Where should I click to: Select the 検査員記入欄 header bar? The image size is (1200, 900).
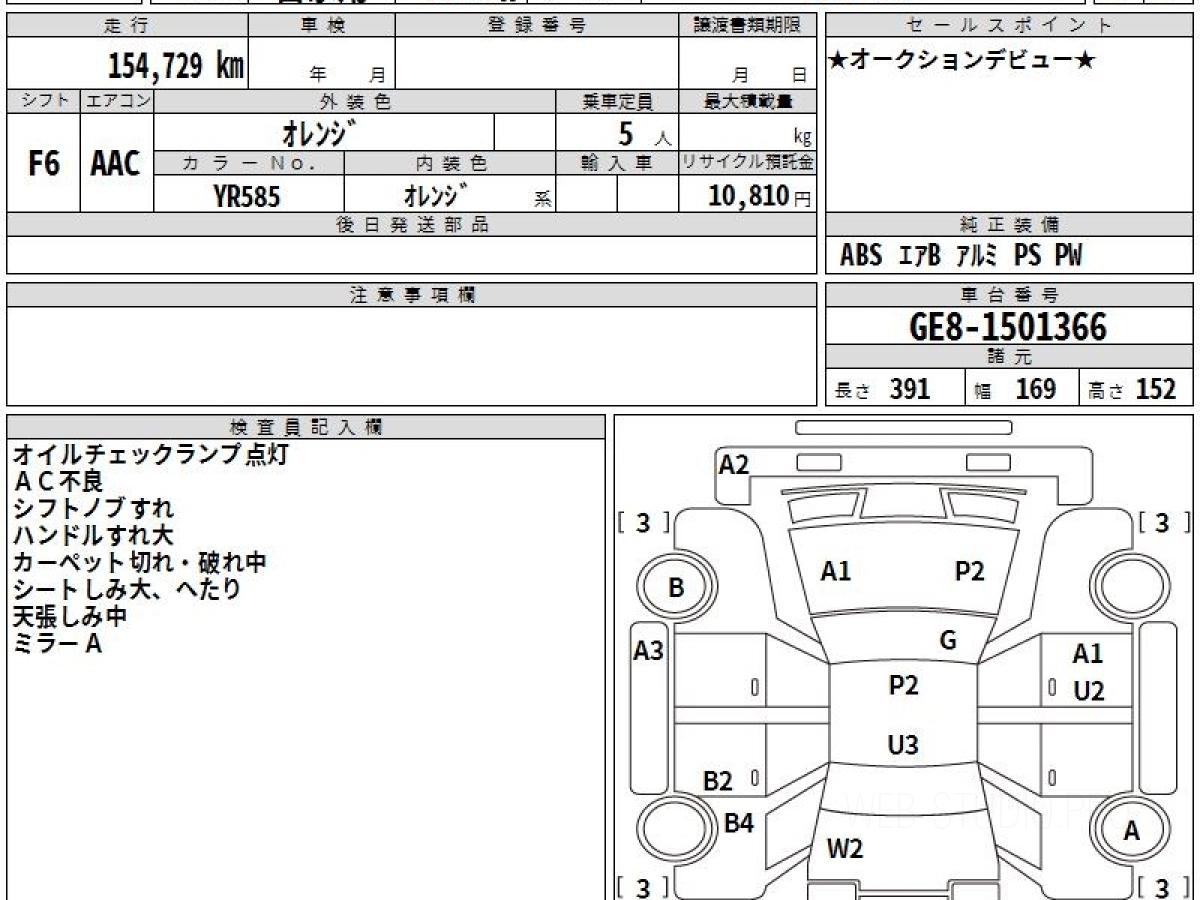306,427
